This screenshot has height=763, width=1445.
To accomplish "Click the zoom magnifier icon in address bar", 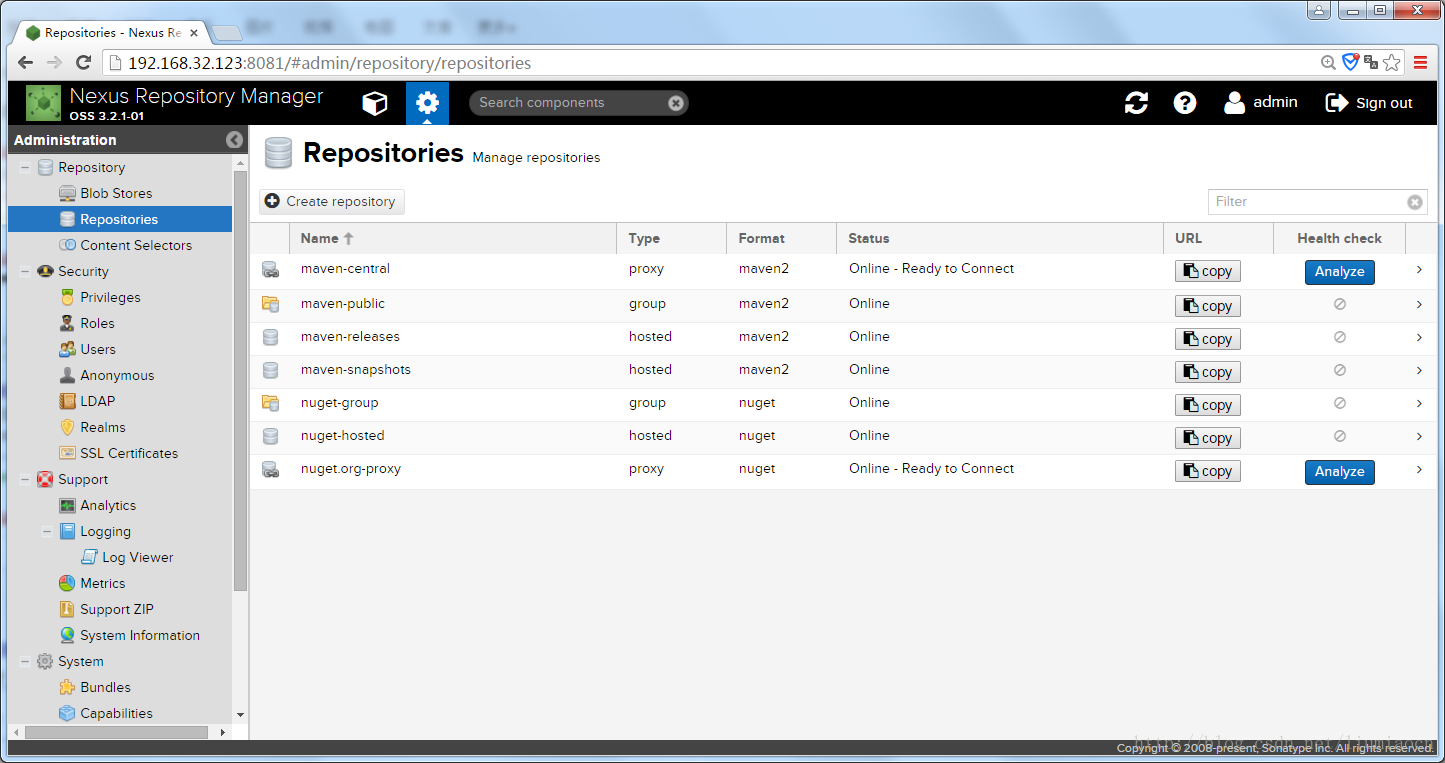I will pos(1328,63).
